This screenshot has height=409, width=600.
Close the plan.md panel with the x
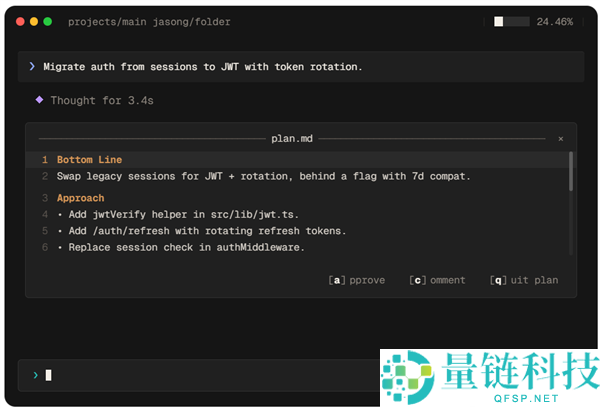click(561, 139)
